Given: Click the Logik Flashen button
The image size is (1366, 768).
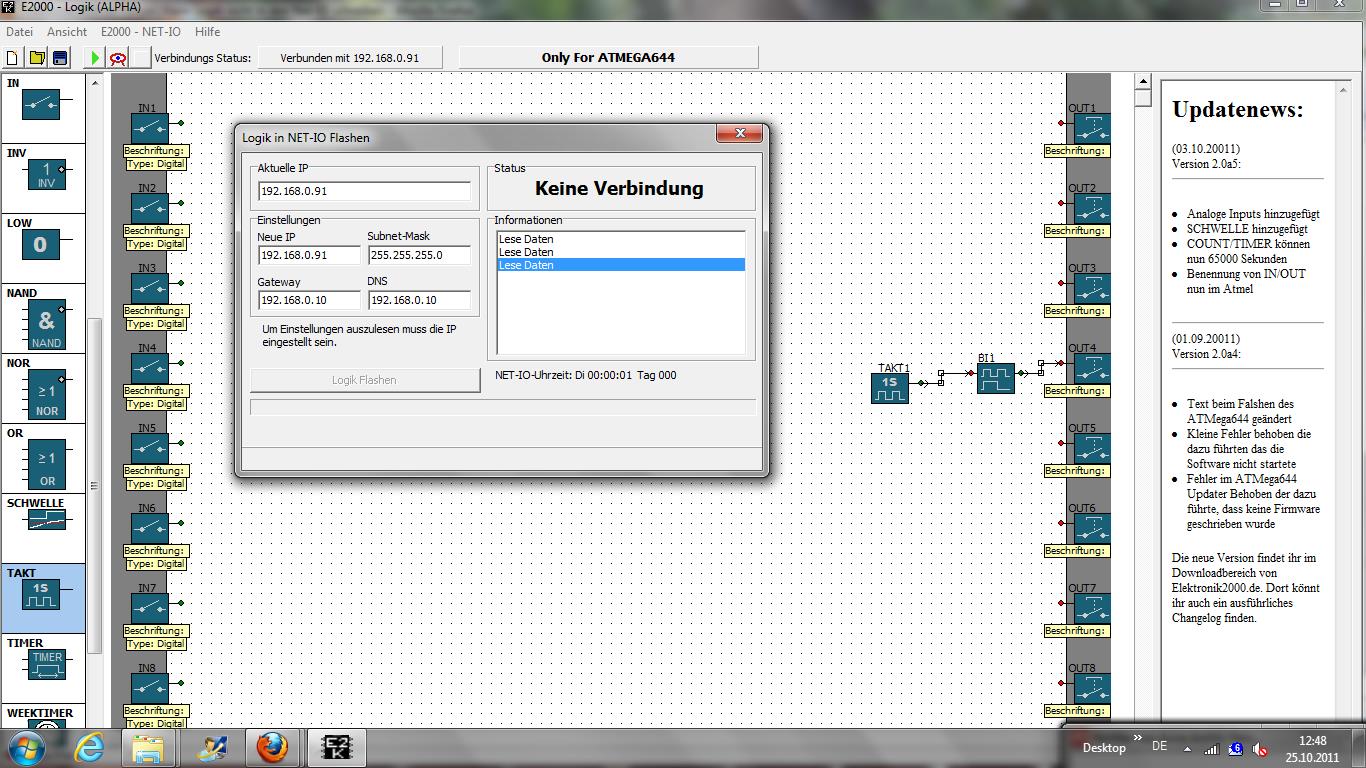Looking at the screenshot, I should 364,380.
